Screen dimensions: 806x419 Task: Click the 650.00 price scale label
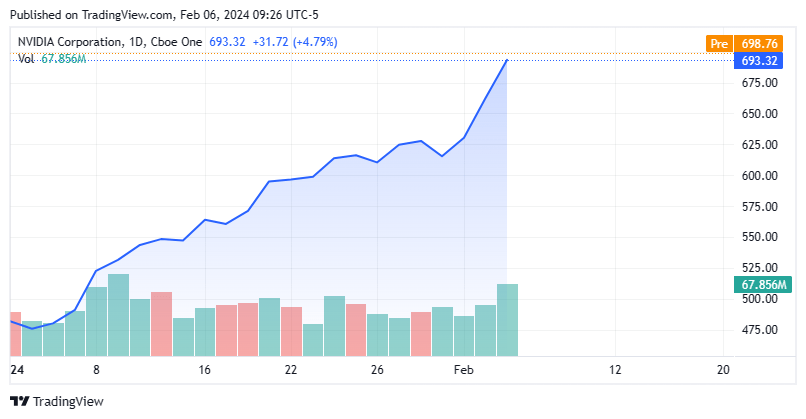click(760, 114)
